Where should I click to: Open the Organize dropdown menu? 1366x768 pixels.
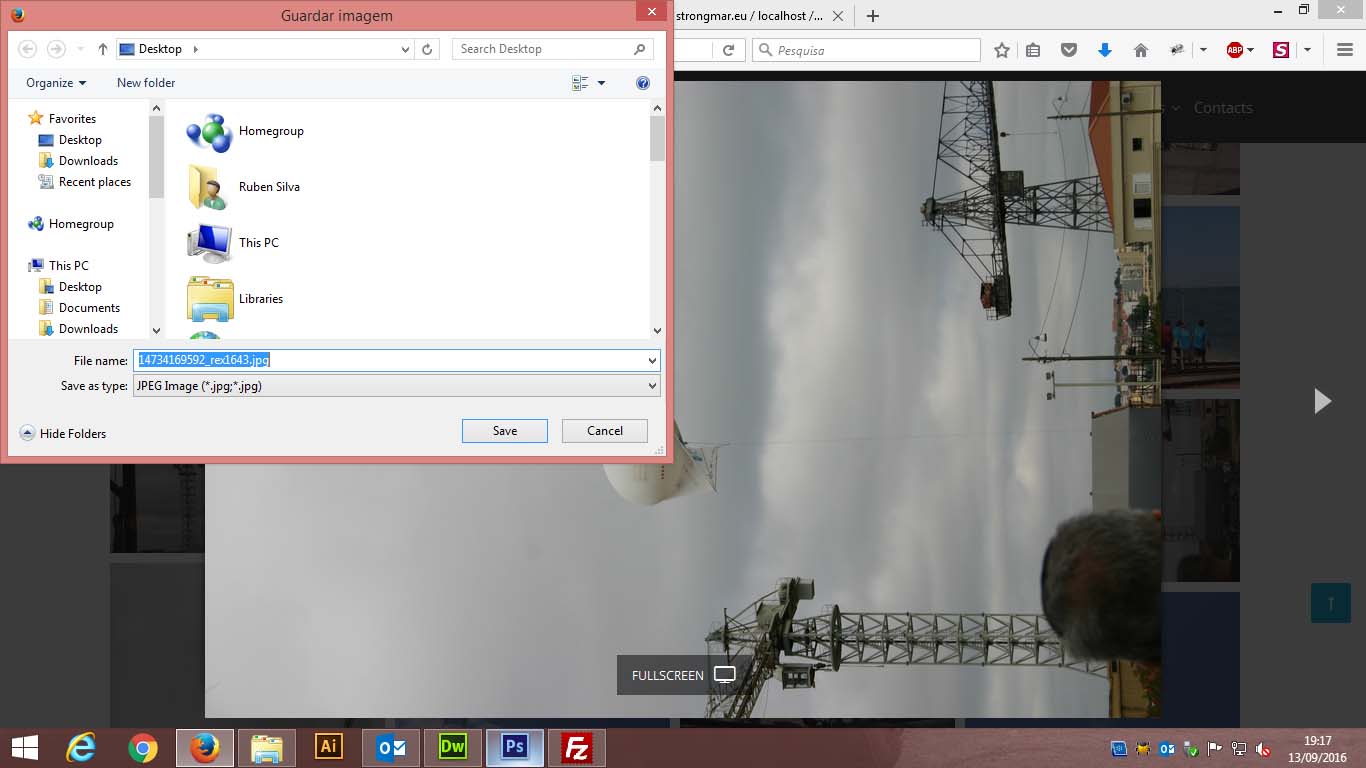tap(56, 83)
